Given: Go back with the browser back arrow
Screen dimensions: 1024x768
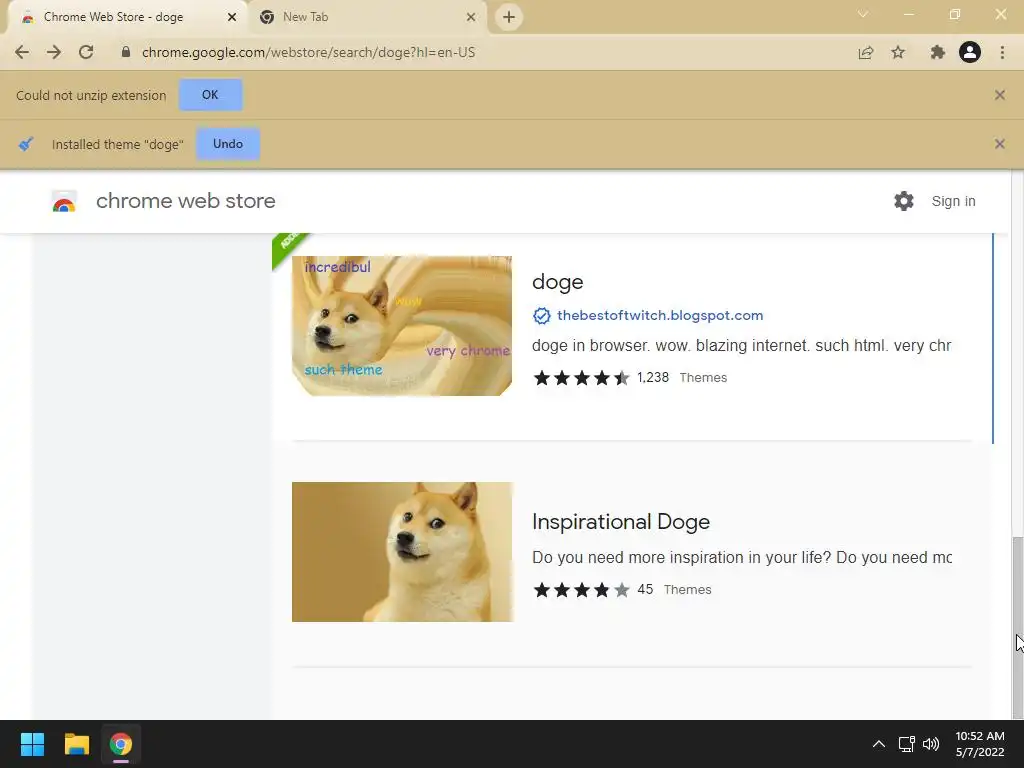Looking at the screenshot, I should click(22, 52).
